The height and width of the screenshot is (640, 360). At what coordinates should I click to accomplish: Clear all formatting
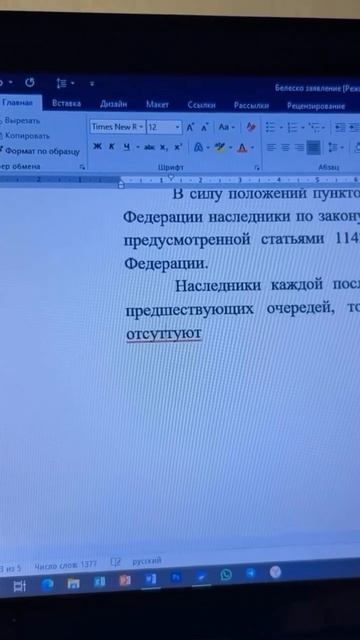pyautogui.click(x=251, y=127)
